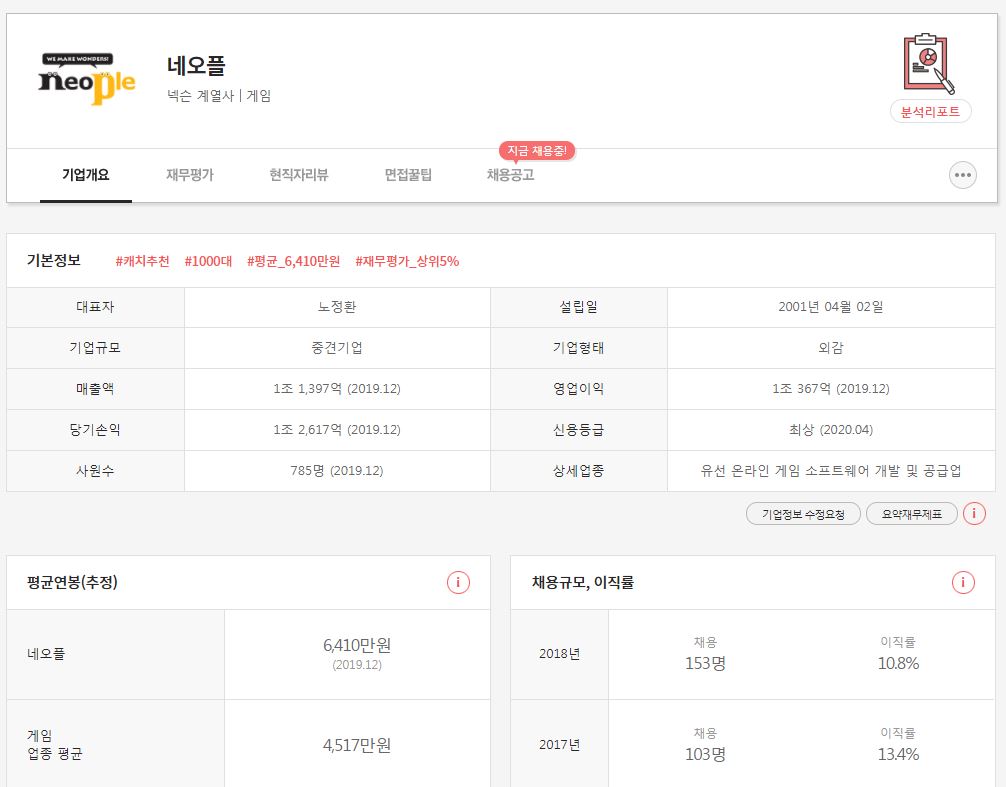This screenshot has height=787, width=1006.
Task: Click info icon in 채용규모, 이직률 panel
Action: (x=962, y=582)
